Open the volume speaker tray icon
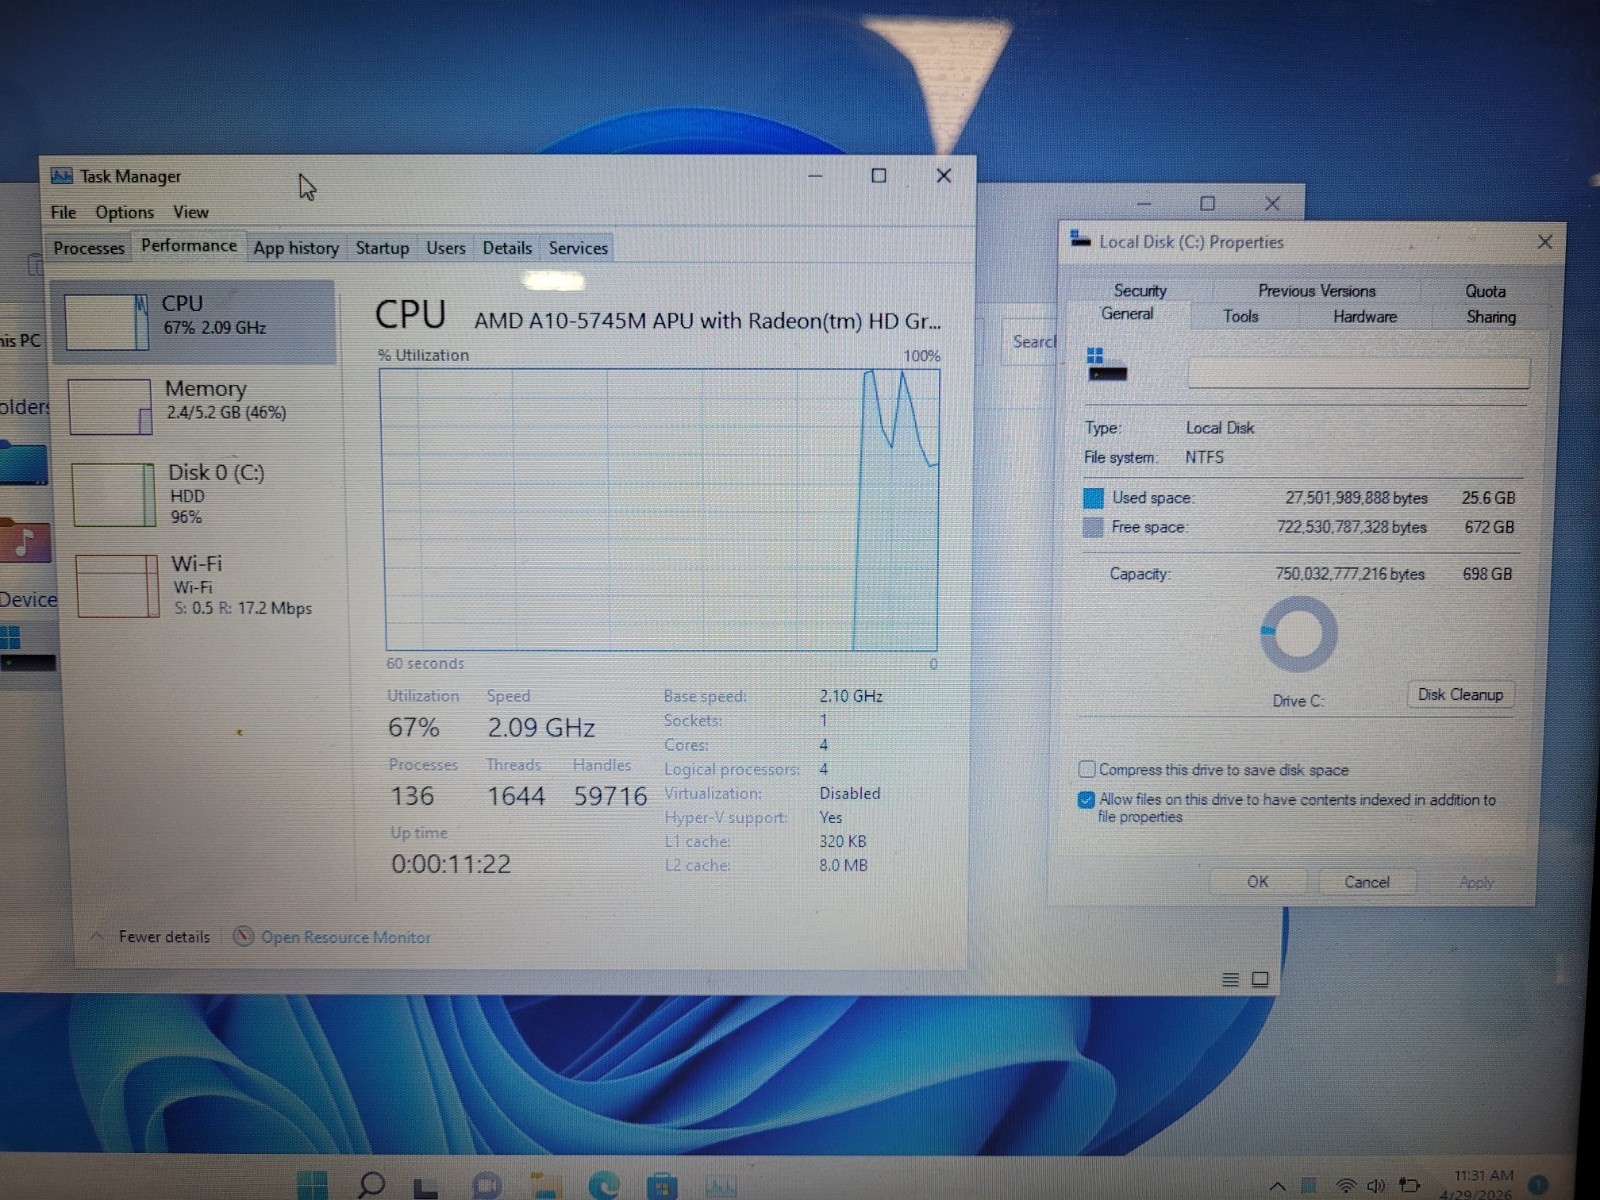This screenshot has width=1600, height=1200. [1376, 1186]
